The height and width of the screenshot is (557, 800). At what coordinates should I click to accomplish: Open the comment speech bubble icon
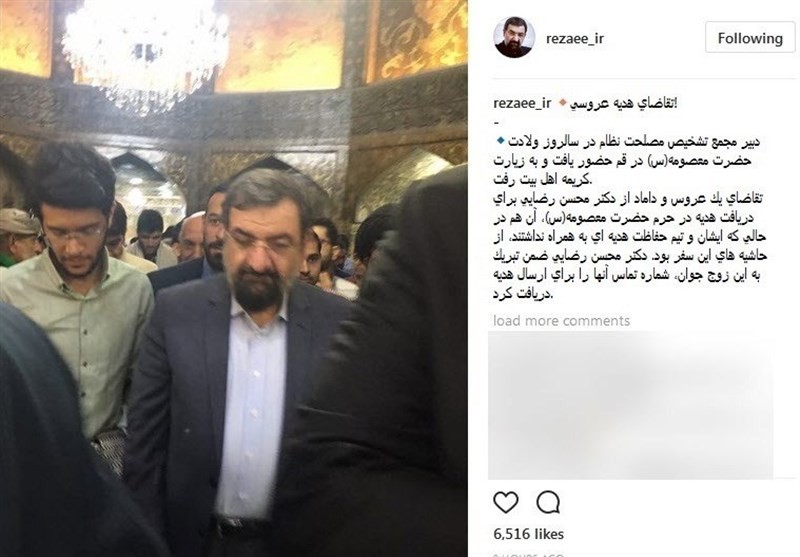548,502
